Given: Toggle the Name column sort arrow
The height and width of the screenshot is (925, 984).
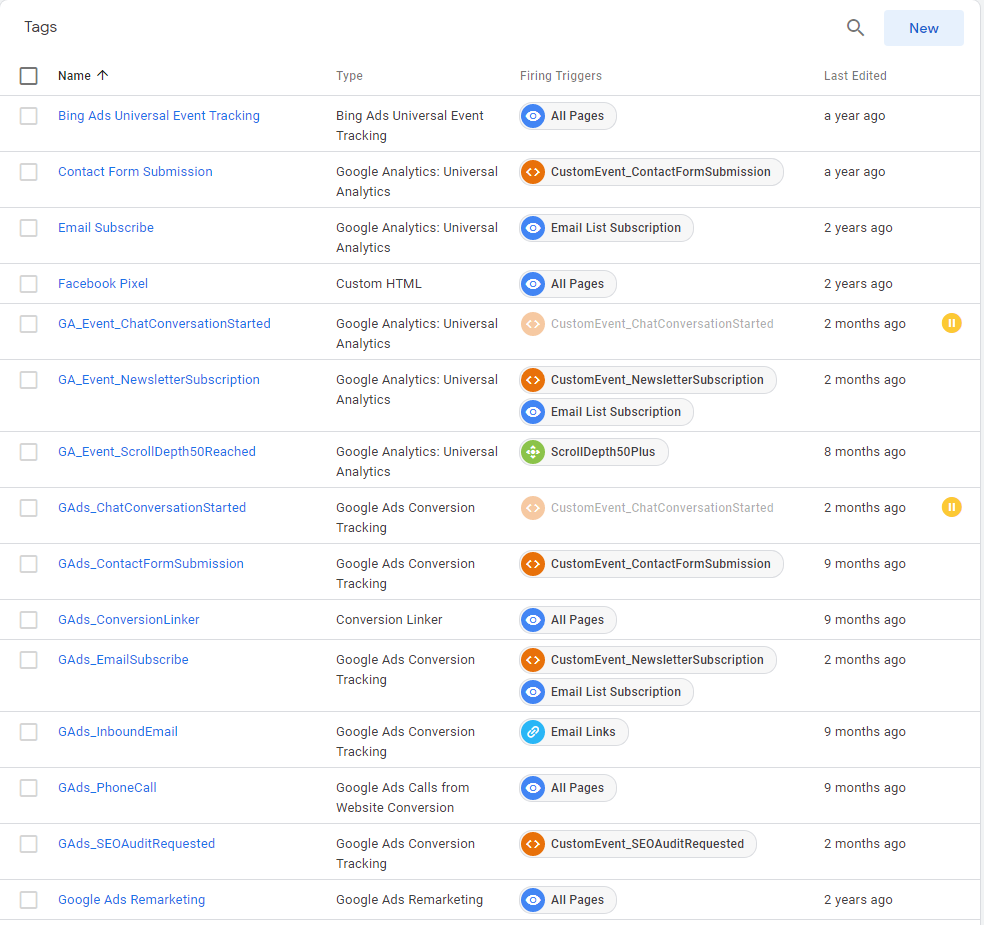Looking at the screenshot, I should click(103, 75).
